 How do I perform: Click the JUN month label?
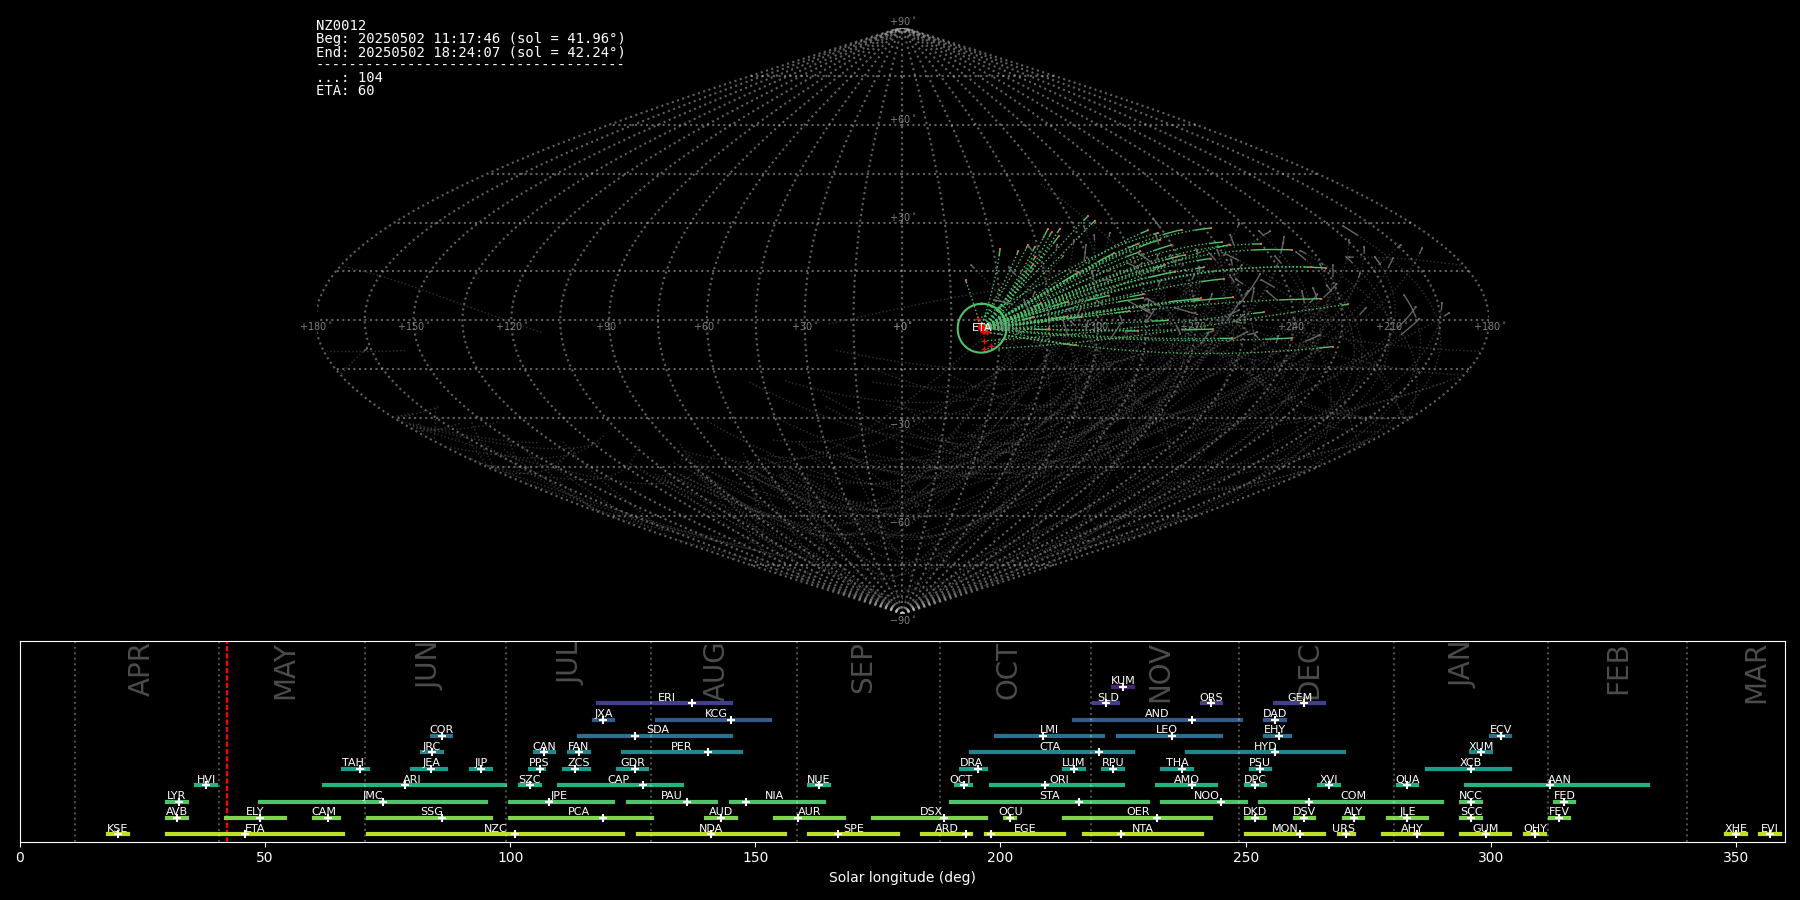tap(427, 666)
